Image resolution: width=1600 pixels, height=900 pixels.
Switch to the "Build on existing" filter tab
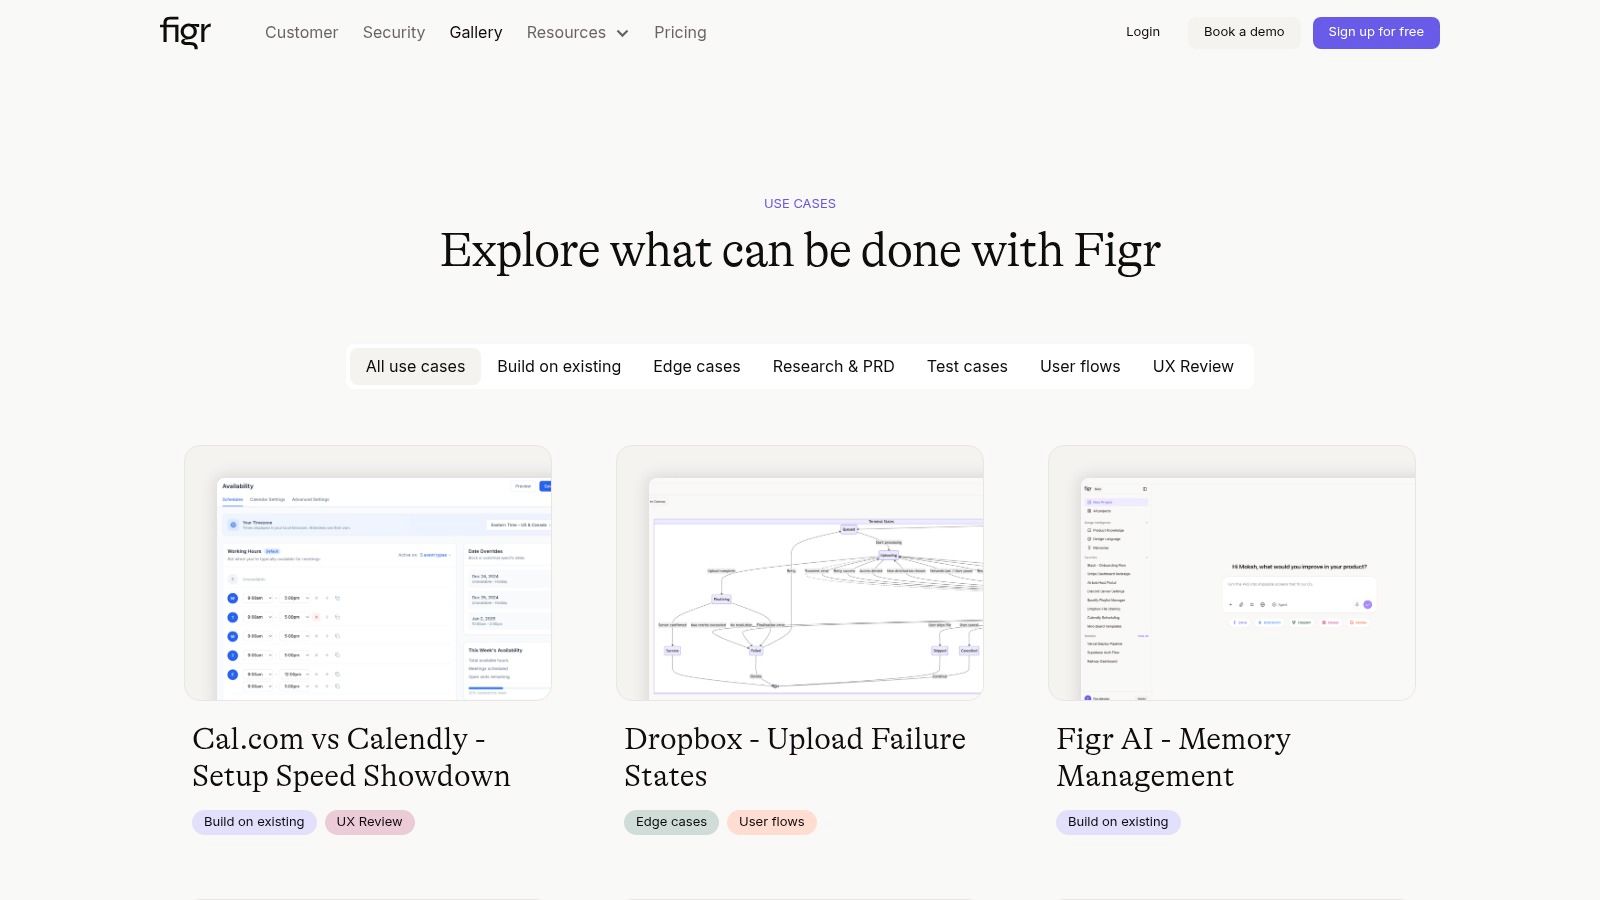559,366
